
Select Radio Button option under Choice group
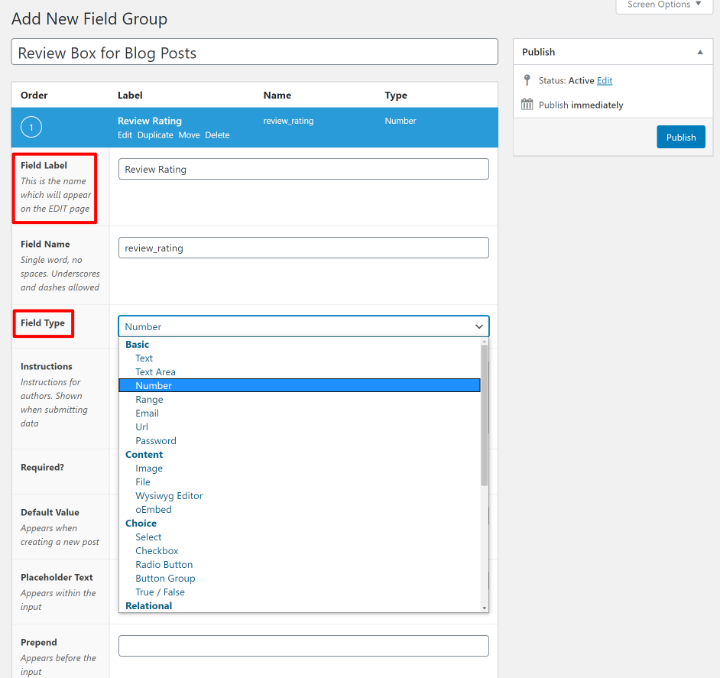coord(300,565)
